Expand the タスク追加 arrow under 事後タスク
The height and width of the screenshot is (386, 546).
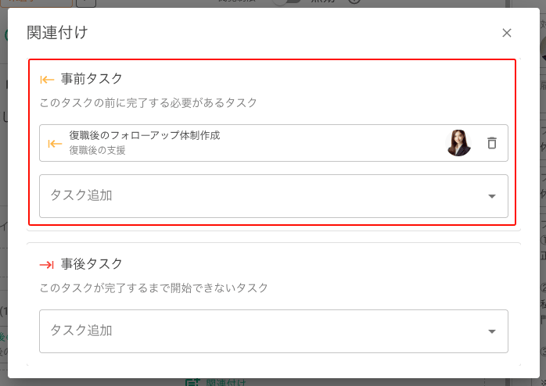click(x=492, y=331)
